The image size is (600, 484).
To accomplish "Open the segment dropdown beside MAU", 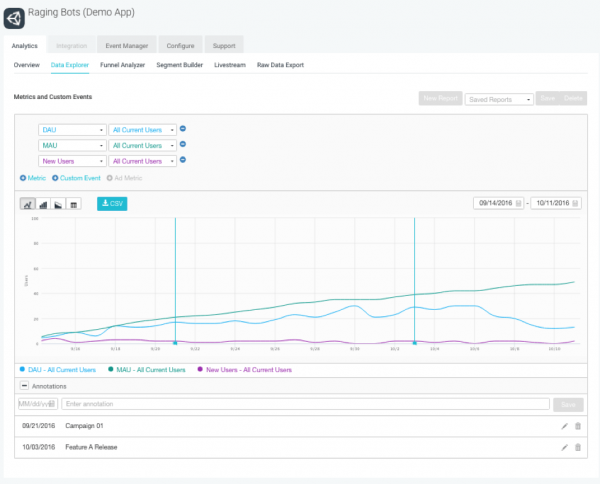I will pos(142,145).
